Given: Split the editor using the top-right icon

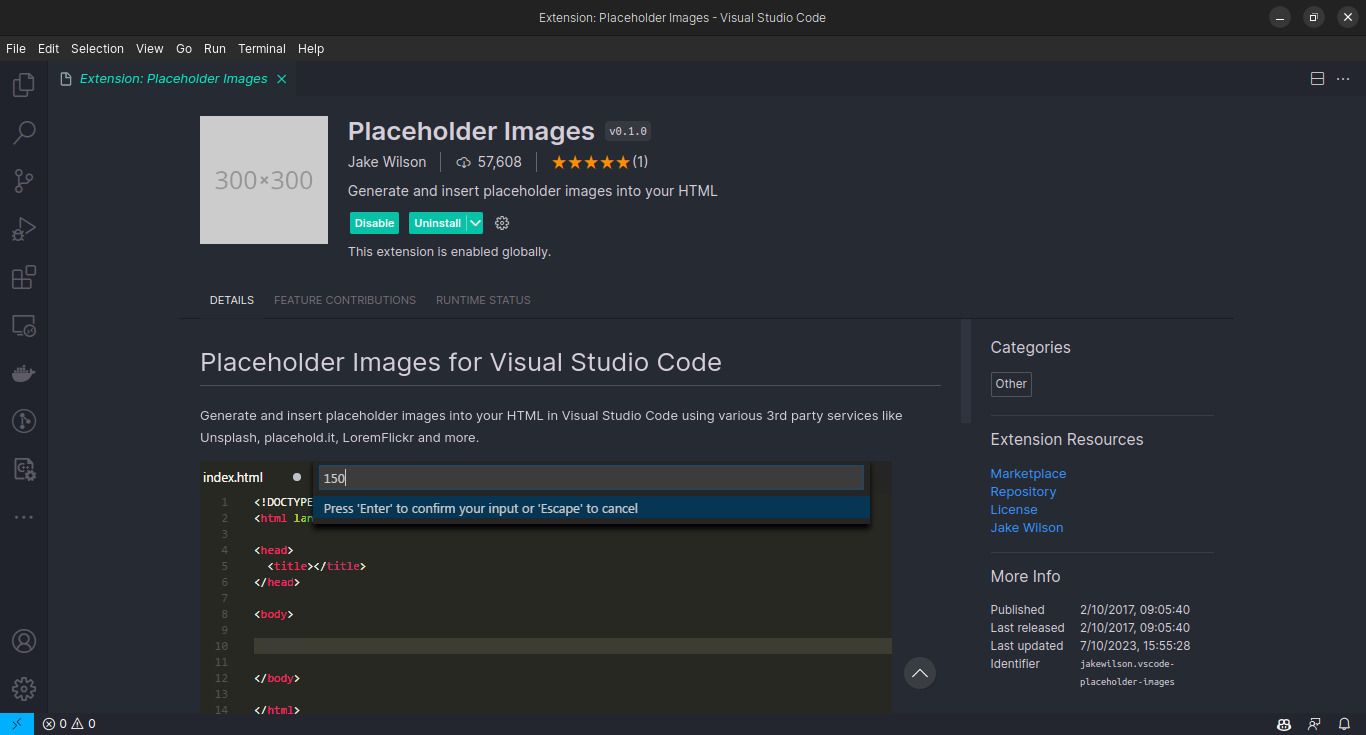Looking at the screenshot, I should point(1317,78).
